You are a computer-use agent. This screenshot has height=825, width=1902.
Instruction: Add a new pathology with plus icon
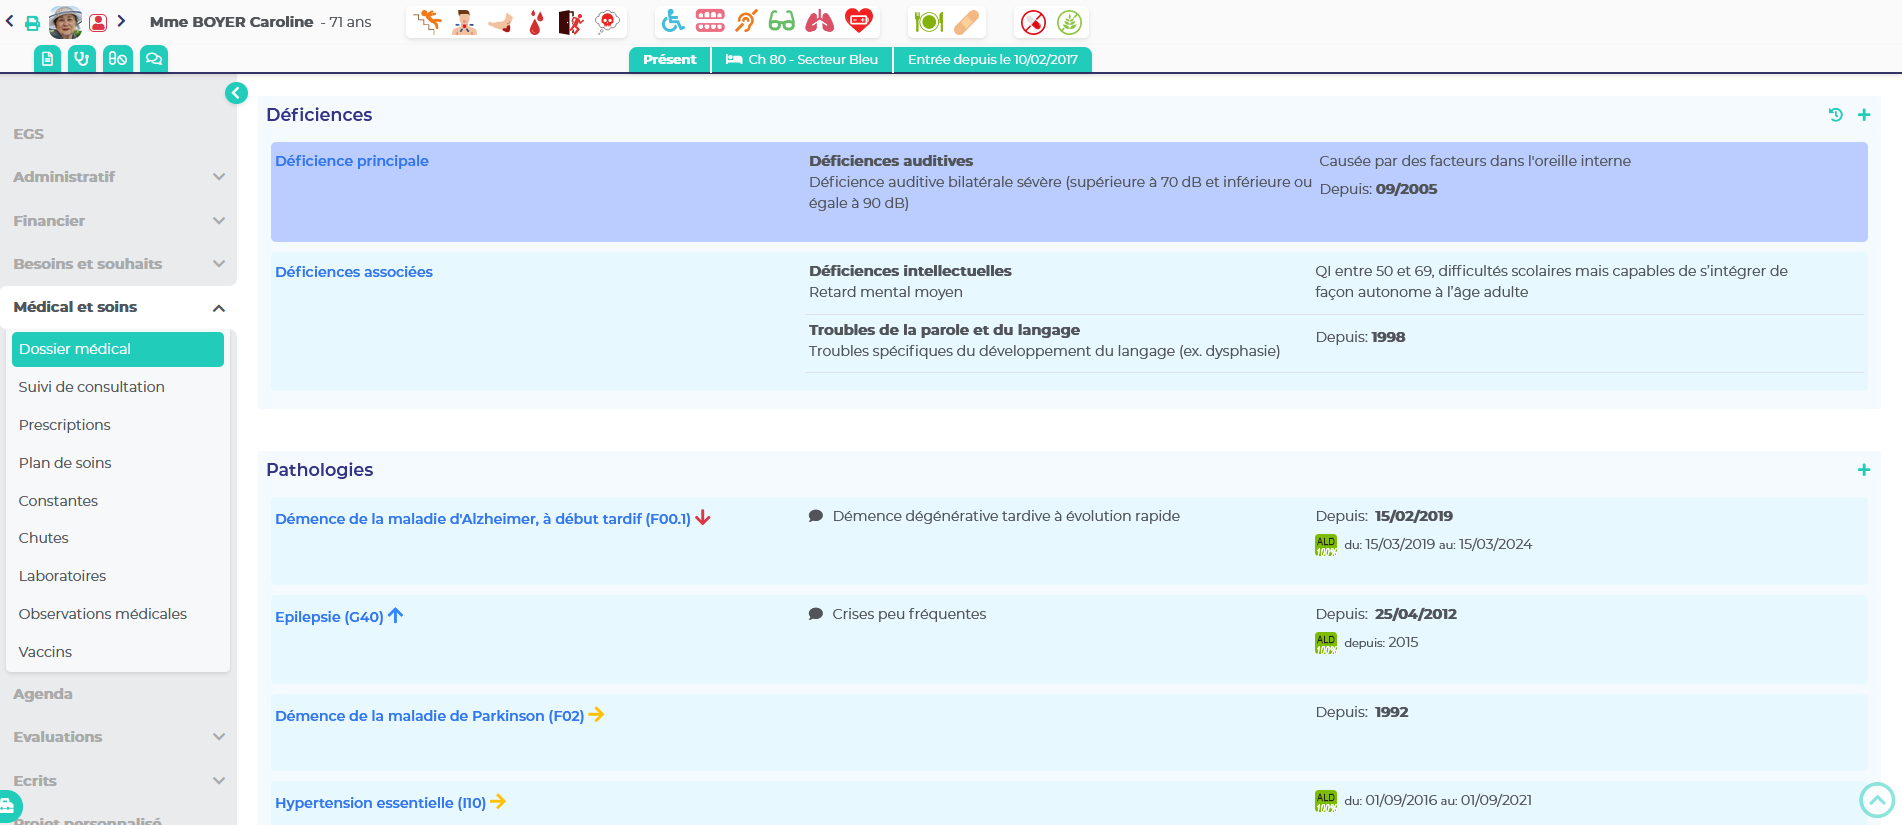point(1863,470)
